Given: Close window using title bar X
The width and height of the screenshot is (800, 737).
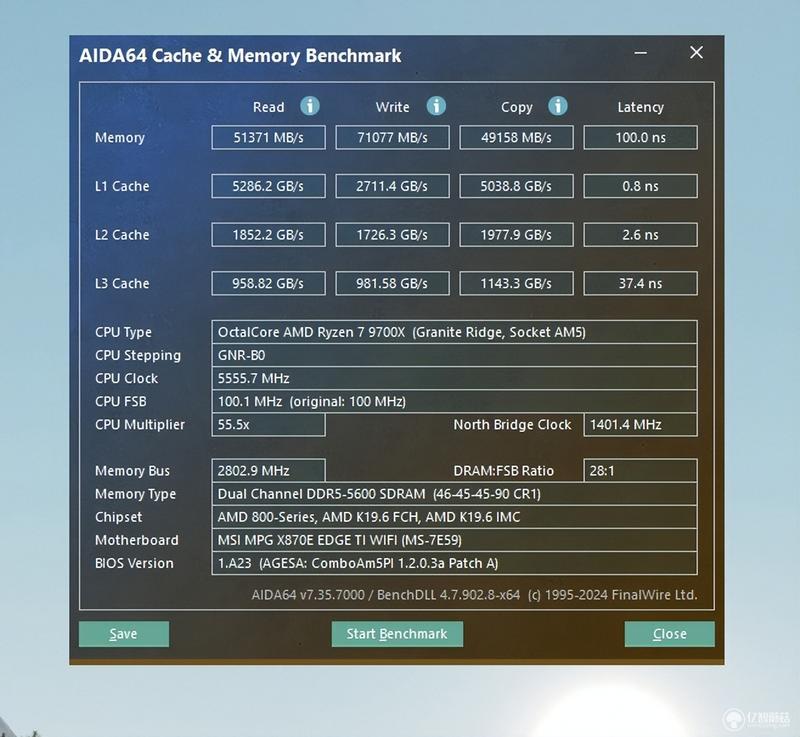Looking at the screenshot, I should pyautogui.click(x=696, y=53).
